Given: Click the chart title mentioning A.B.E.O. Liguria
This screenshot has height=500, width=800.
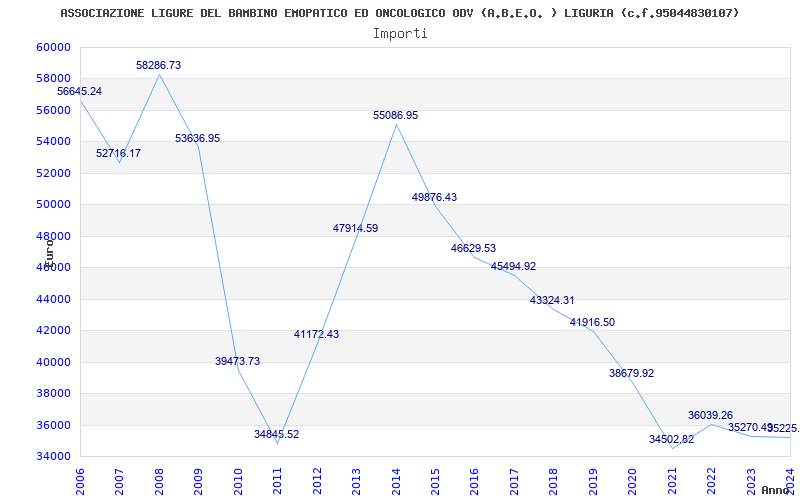Looking at the screenshot, I should tap(399, 13).
